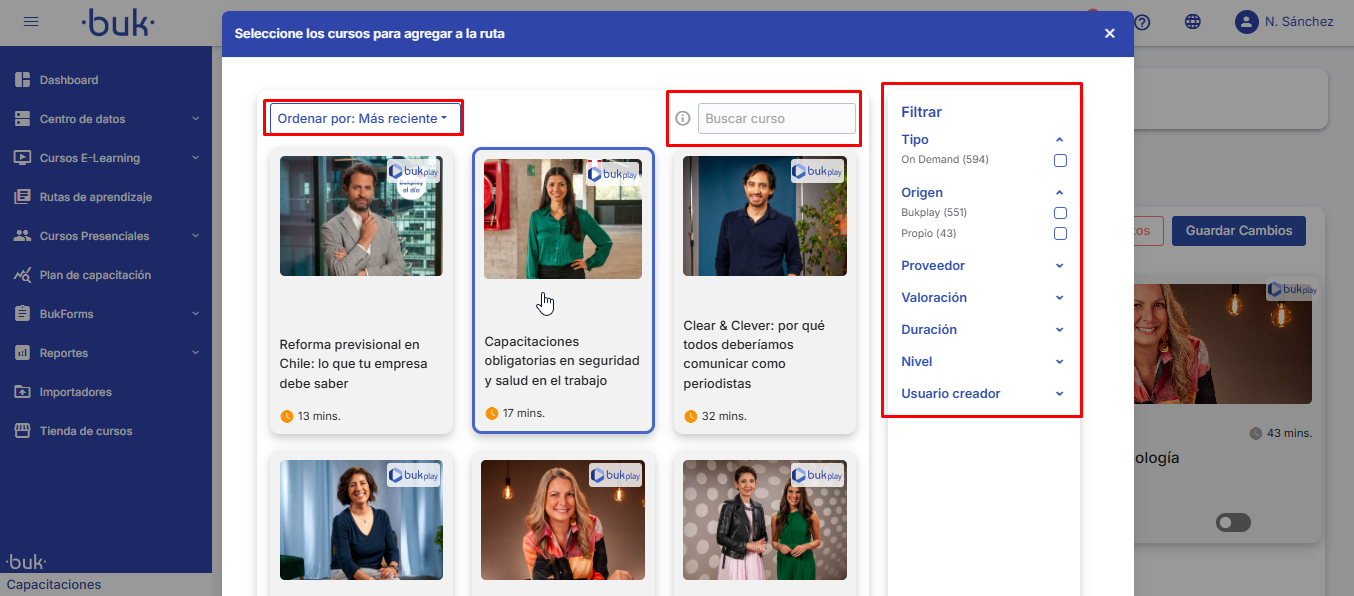Check the On Demand filter checkbox
This screenshot has height=596, width=1354.
pos(1060,160)
